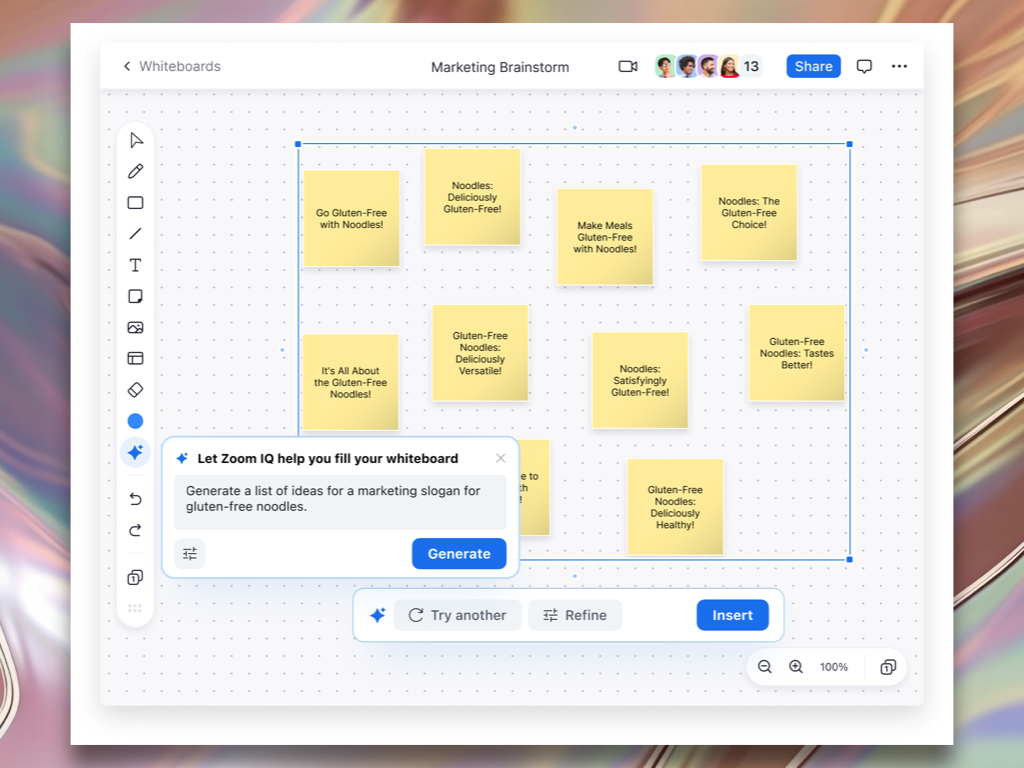Click first participant avatar
Image resolution: width=1024 pixels, height=768 pixels.
click(x=665, y=66)
